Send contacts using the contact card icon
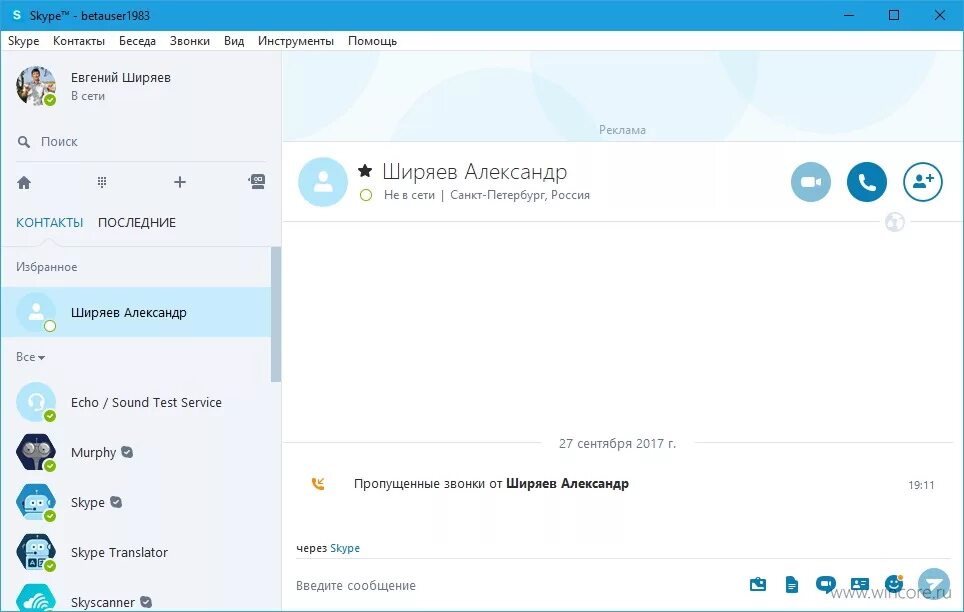The image size is (964, 612). [859, 584]
